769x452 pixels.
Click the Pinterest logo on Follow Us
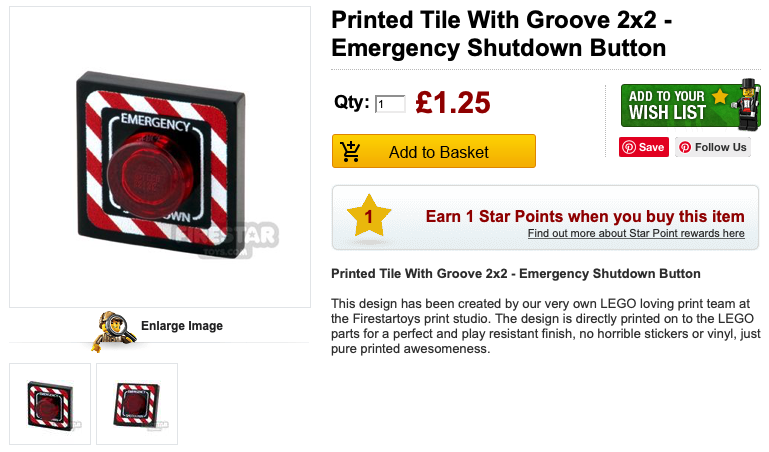click(685, 147)
